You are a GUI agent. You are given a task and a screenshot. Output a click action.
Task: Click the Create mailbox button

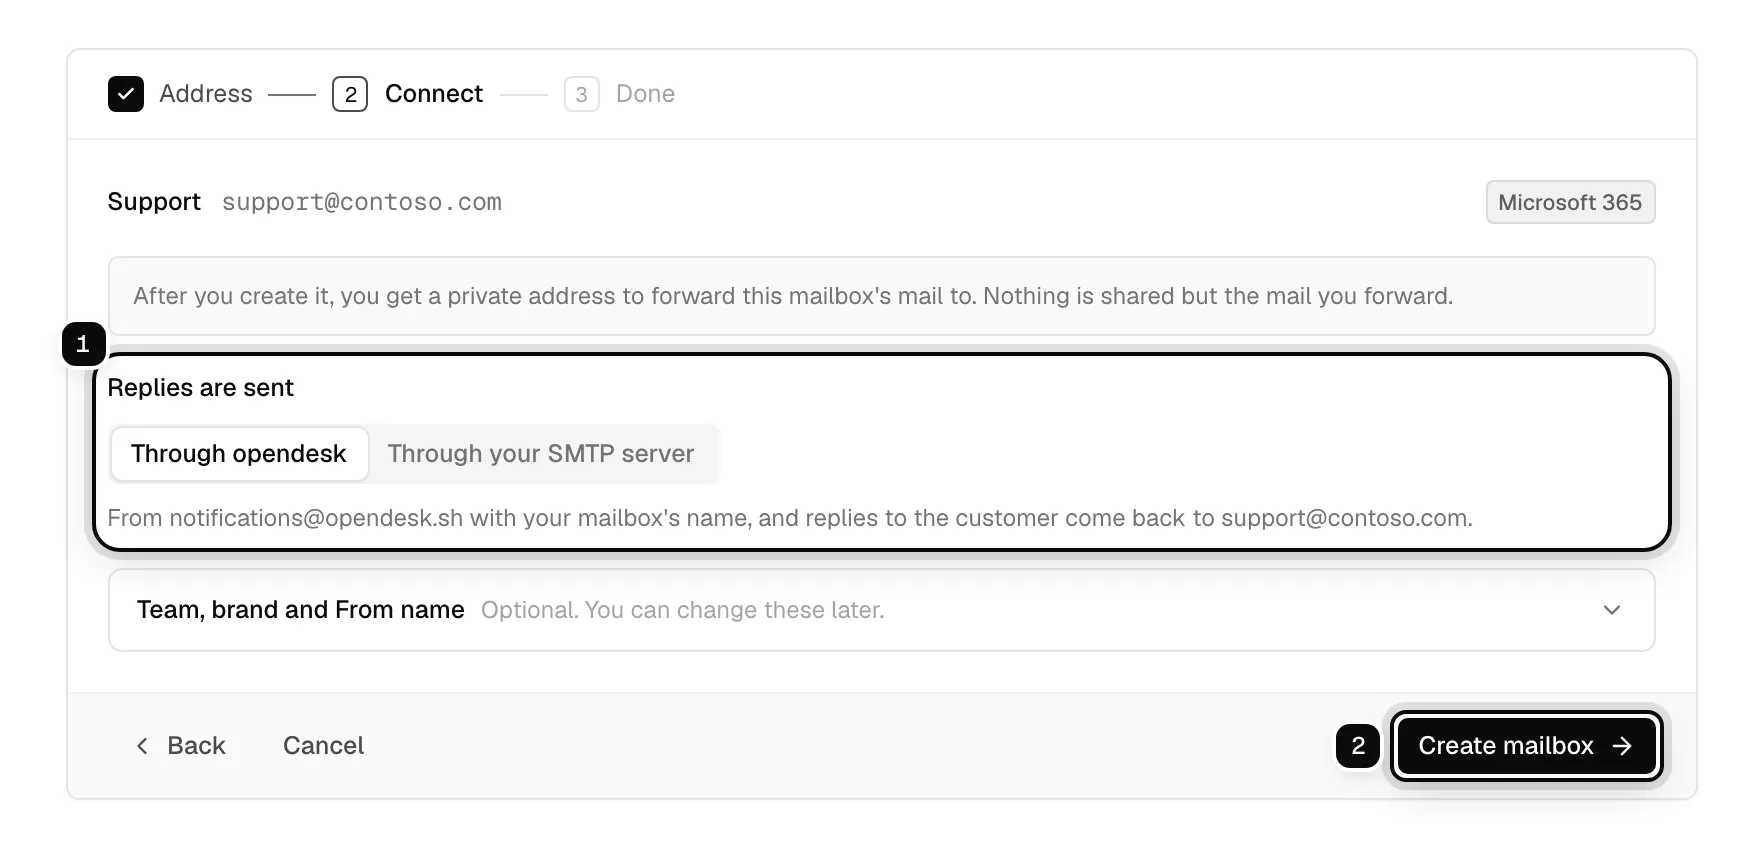coord(1527,746)
